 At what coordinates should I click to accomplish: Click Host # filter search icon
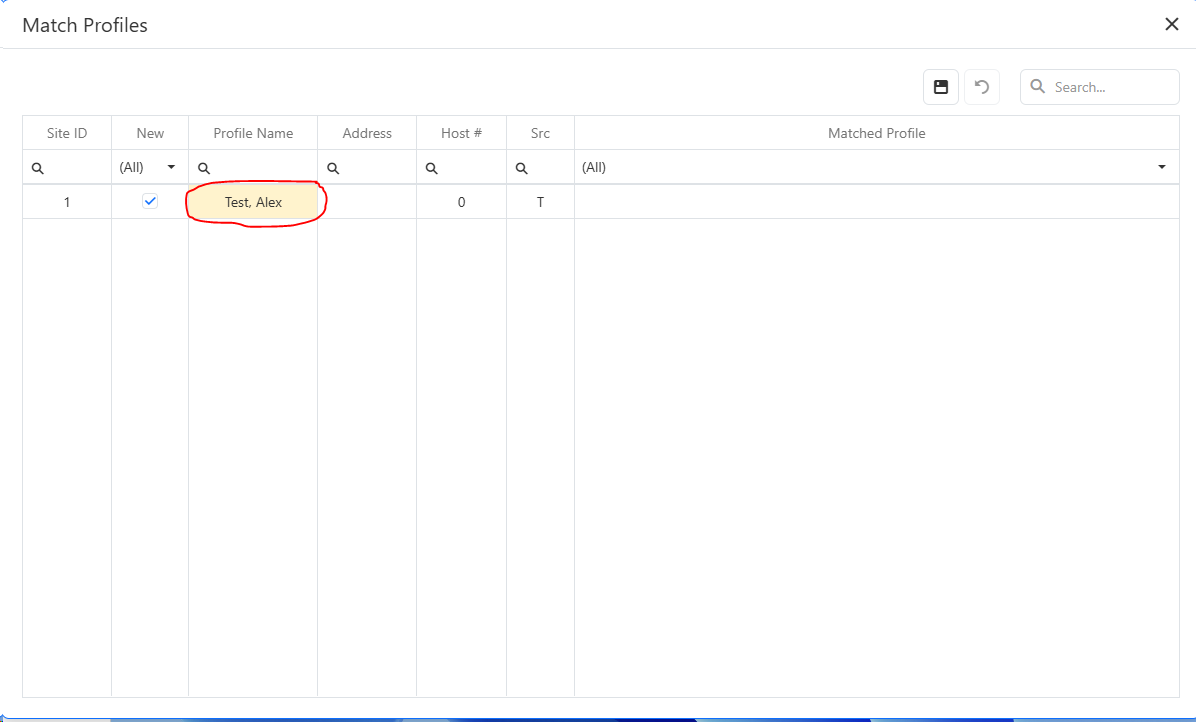[x=431, y=168]
